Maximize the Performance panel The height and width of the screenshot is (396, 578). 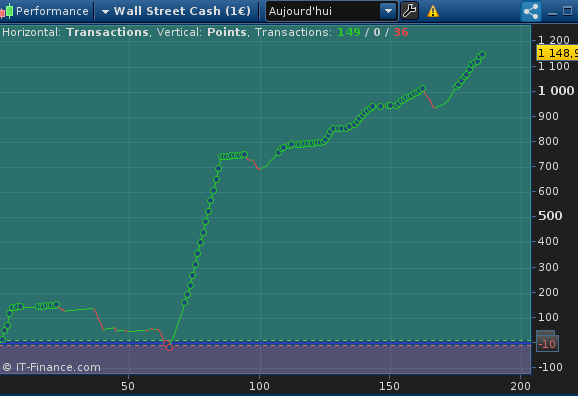pos(568,11)
